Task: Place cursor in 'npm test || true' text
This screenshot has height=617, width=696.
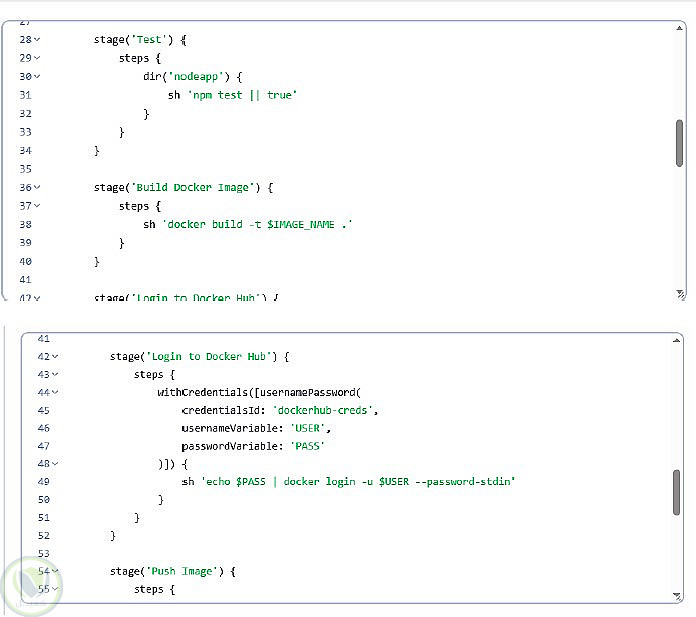Action: tap(242, 95)
